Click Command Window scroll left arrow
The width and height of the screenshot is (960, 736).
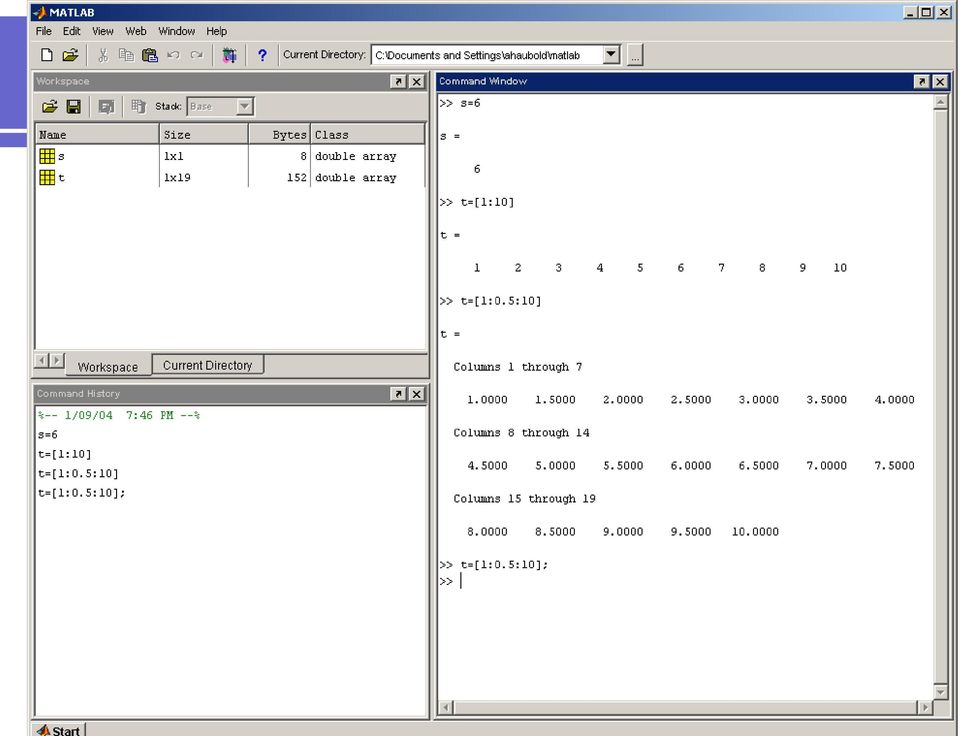tap(446, 707)
